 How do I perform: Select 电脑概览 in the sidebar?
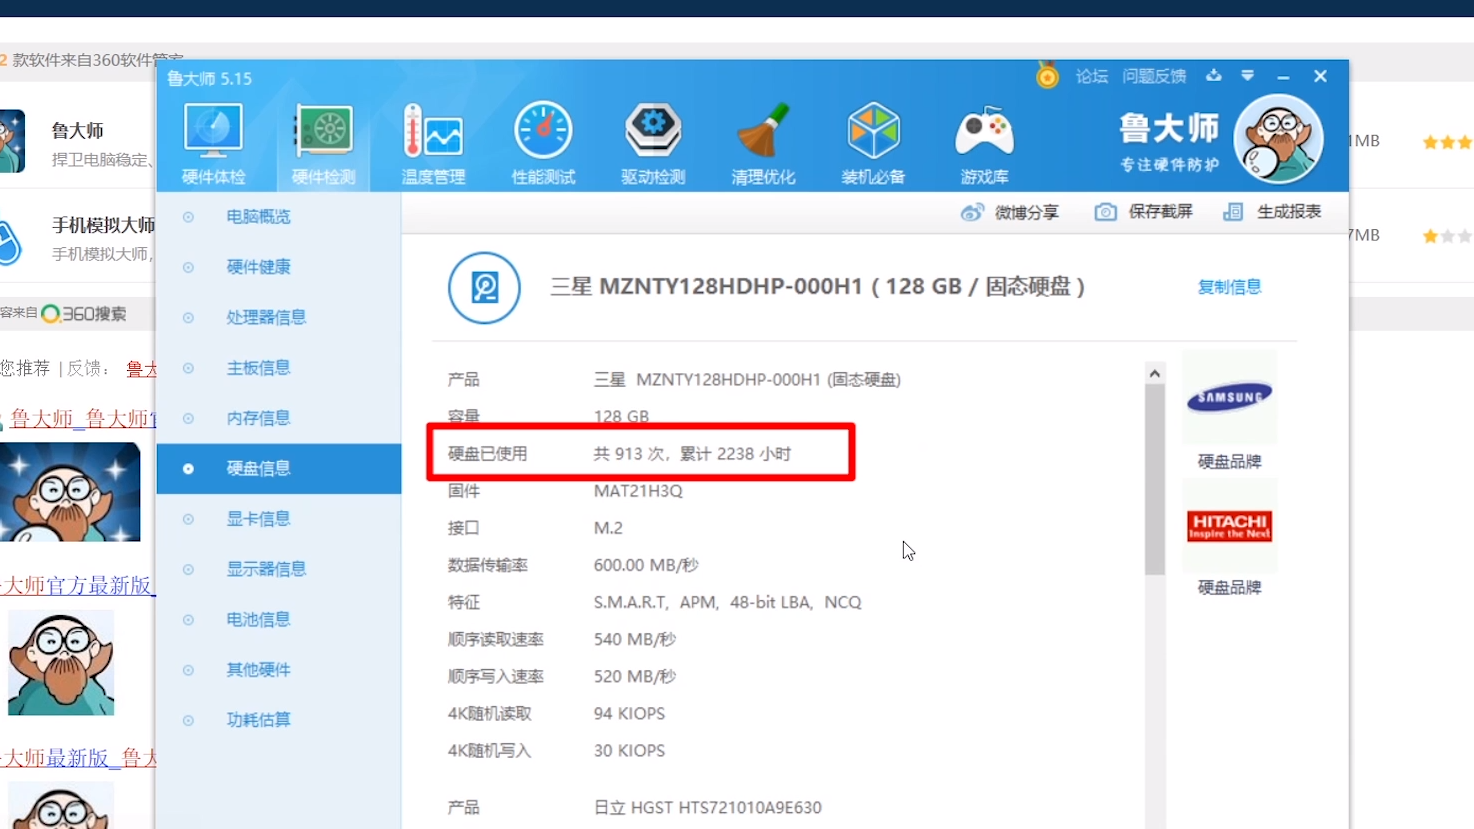[x=279, y=217]
